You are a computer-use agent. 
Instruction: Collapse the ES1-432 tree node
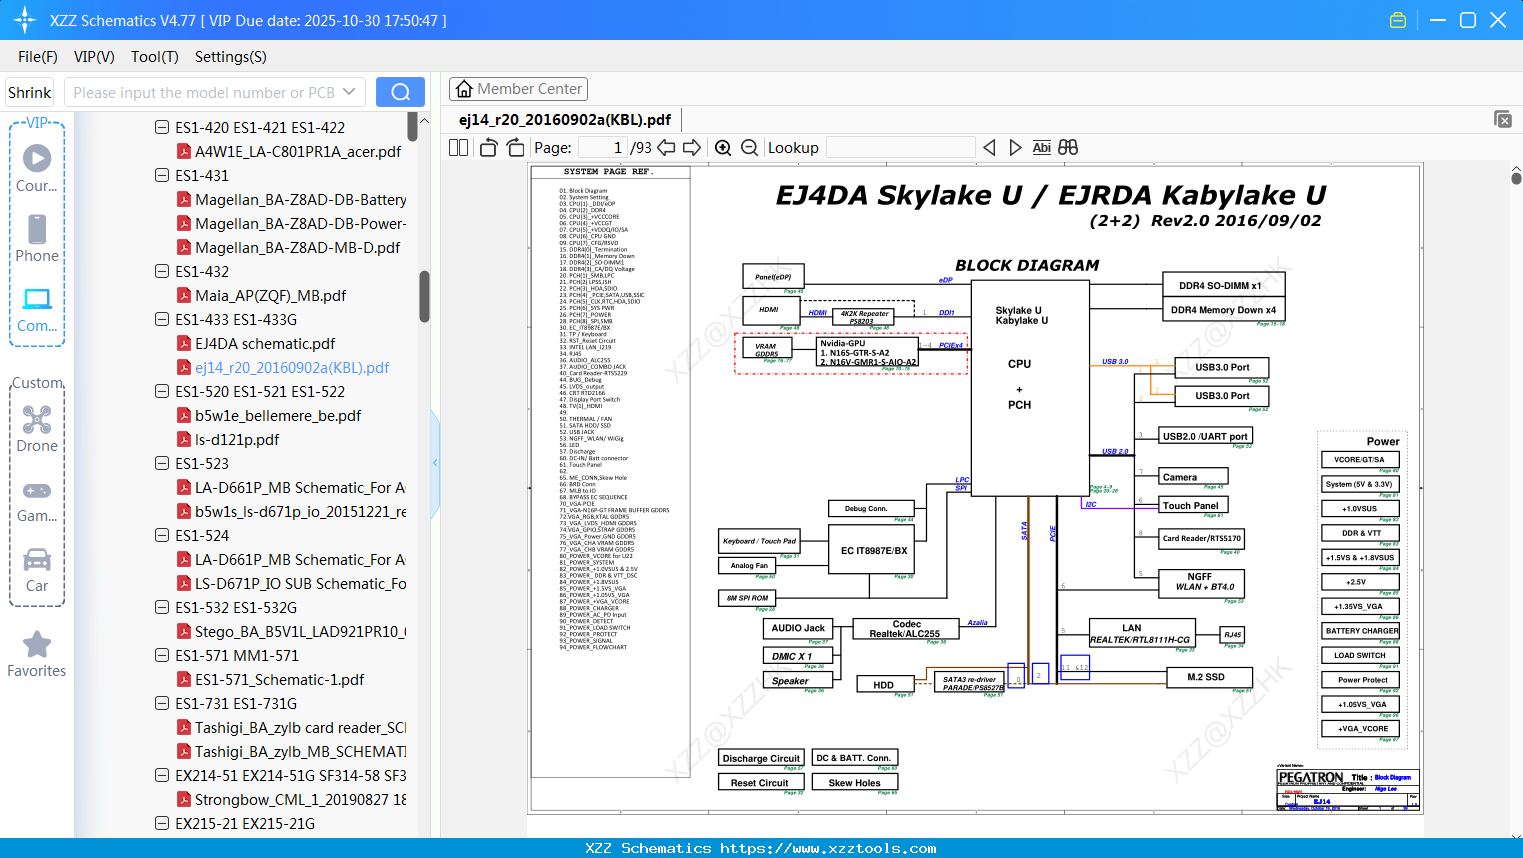pyautogui.click(x=162, y=271)
